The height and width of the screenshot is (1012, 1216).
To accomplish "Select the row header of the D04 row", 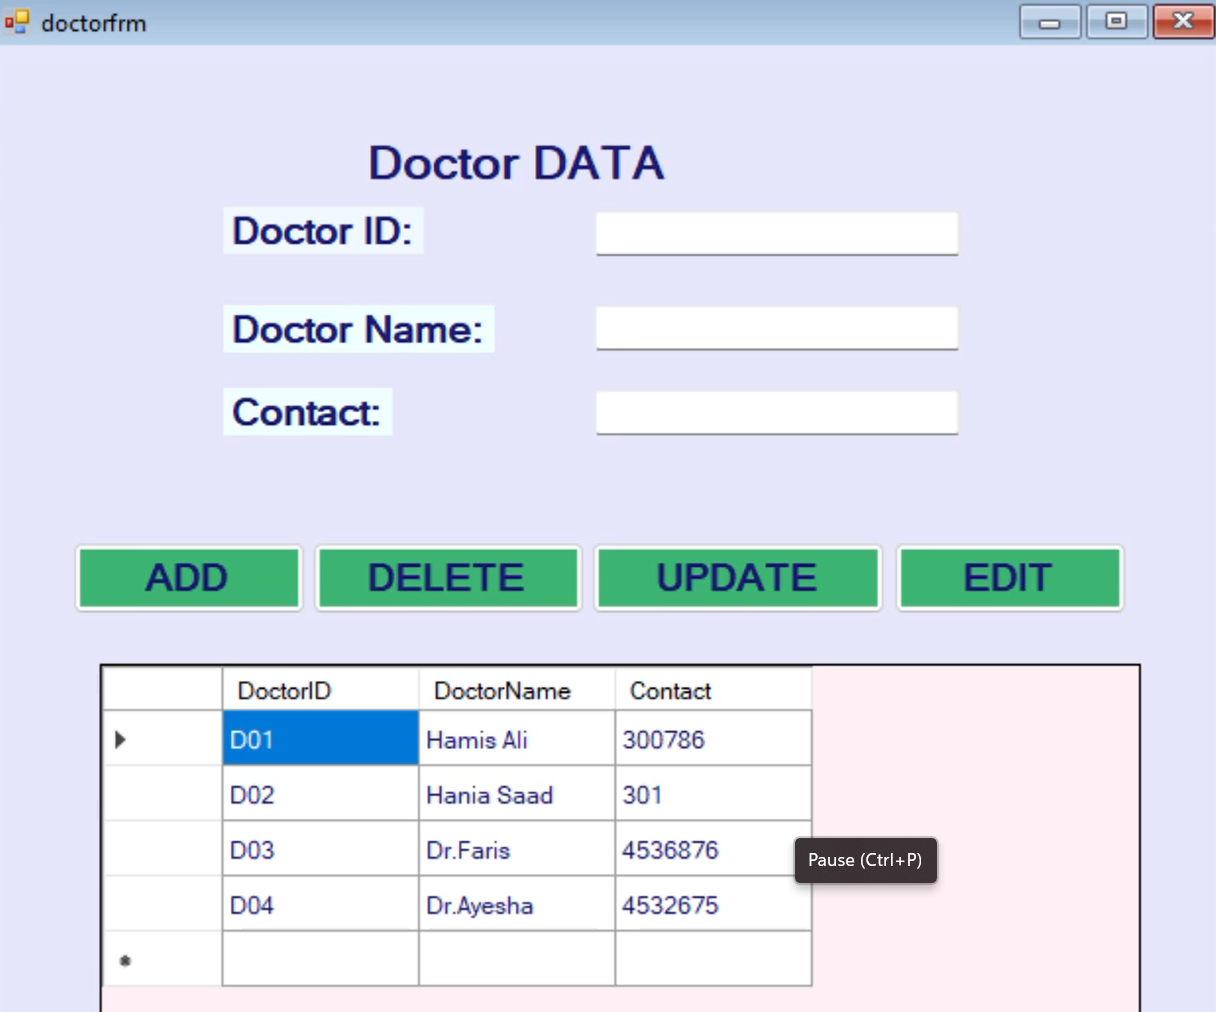I will point(163,904).
